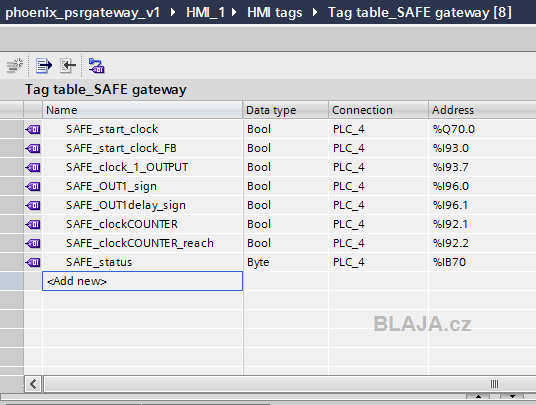The width and height of the screenshot is (536, 405).
Task: Click the synchronize PLC tags icon
Action: [97, 65]
